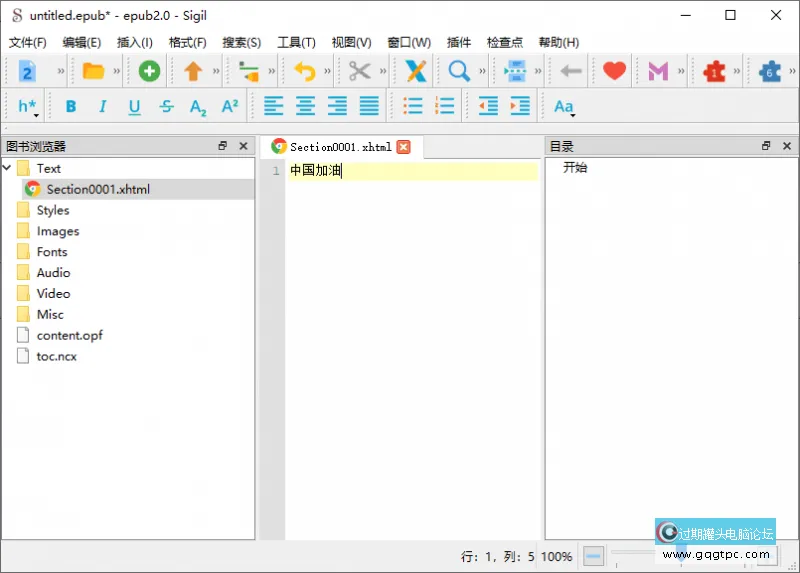
Task: Expand overflow chevron after Open folder icon
Action: pos(116,71)
